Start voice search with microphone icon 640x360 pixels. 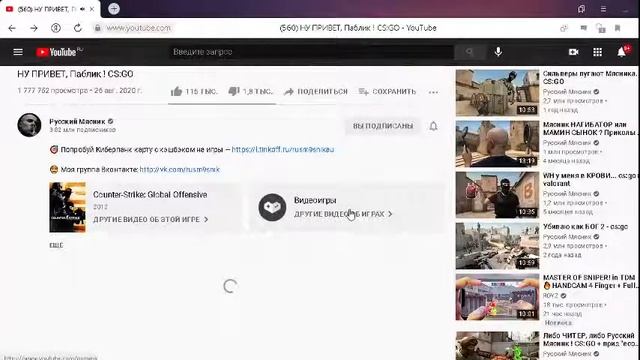click(498, 52)
